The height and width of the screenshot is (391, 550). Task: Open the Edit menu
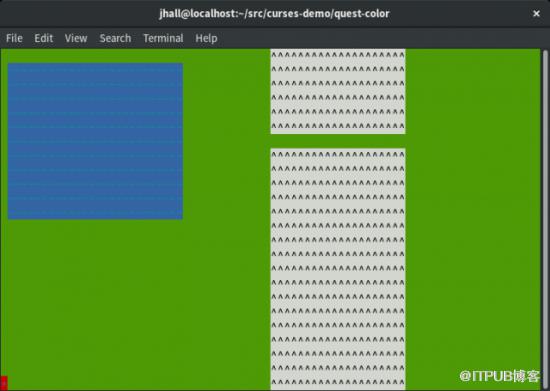[43, 38]
